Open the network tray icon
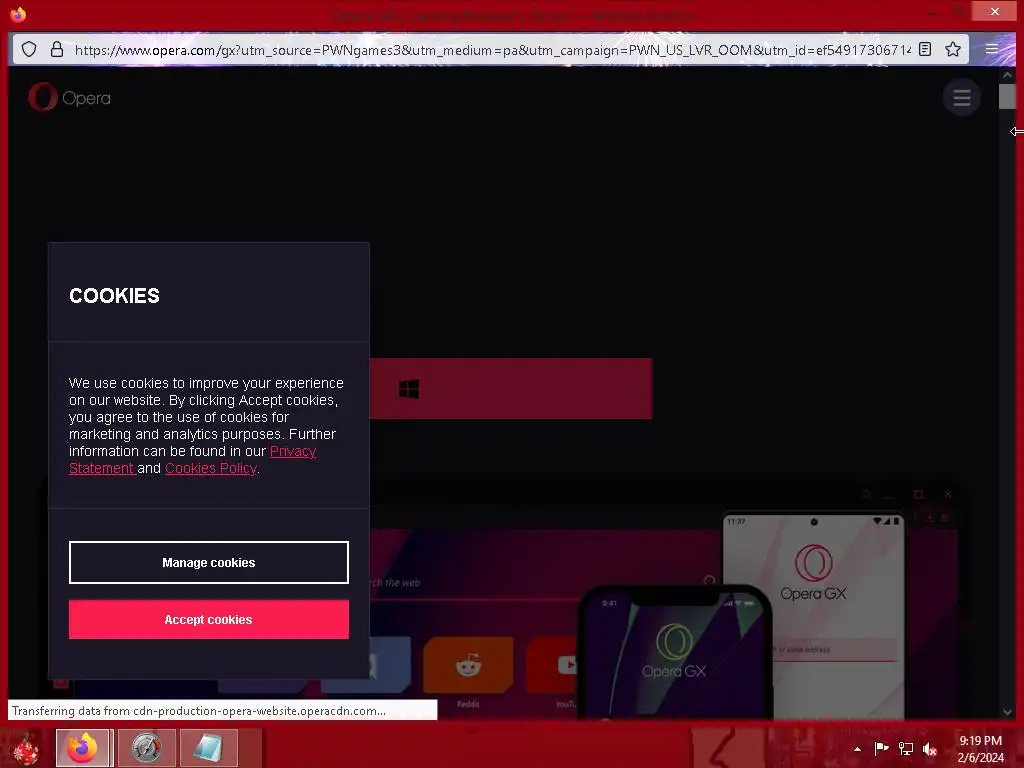Viewport: 1024px width, 768px height. pos(906,748)
